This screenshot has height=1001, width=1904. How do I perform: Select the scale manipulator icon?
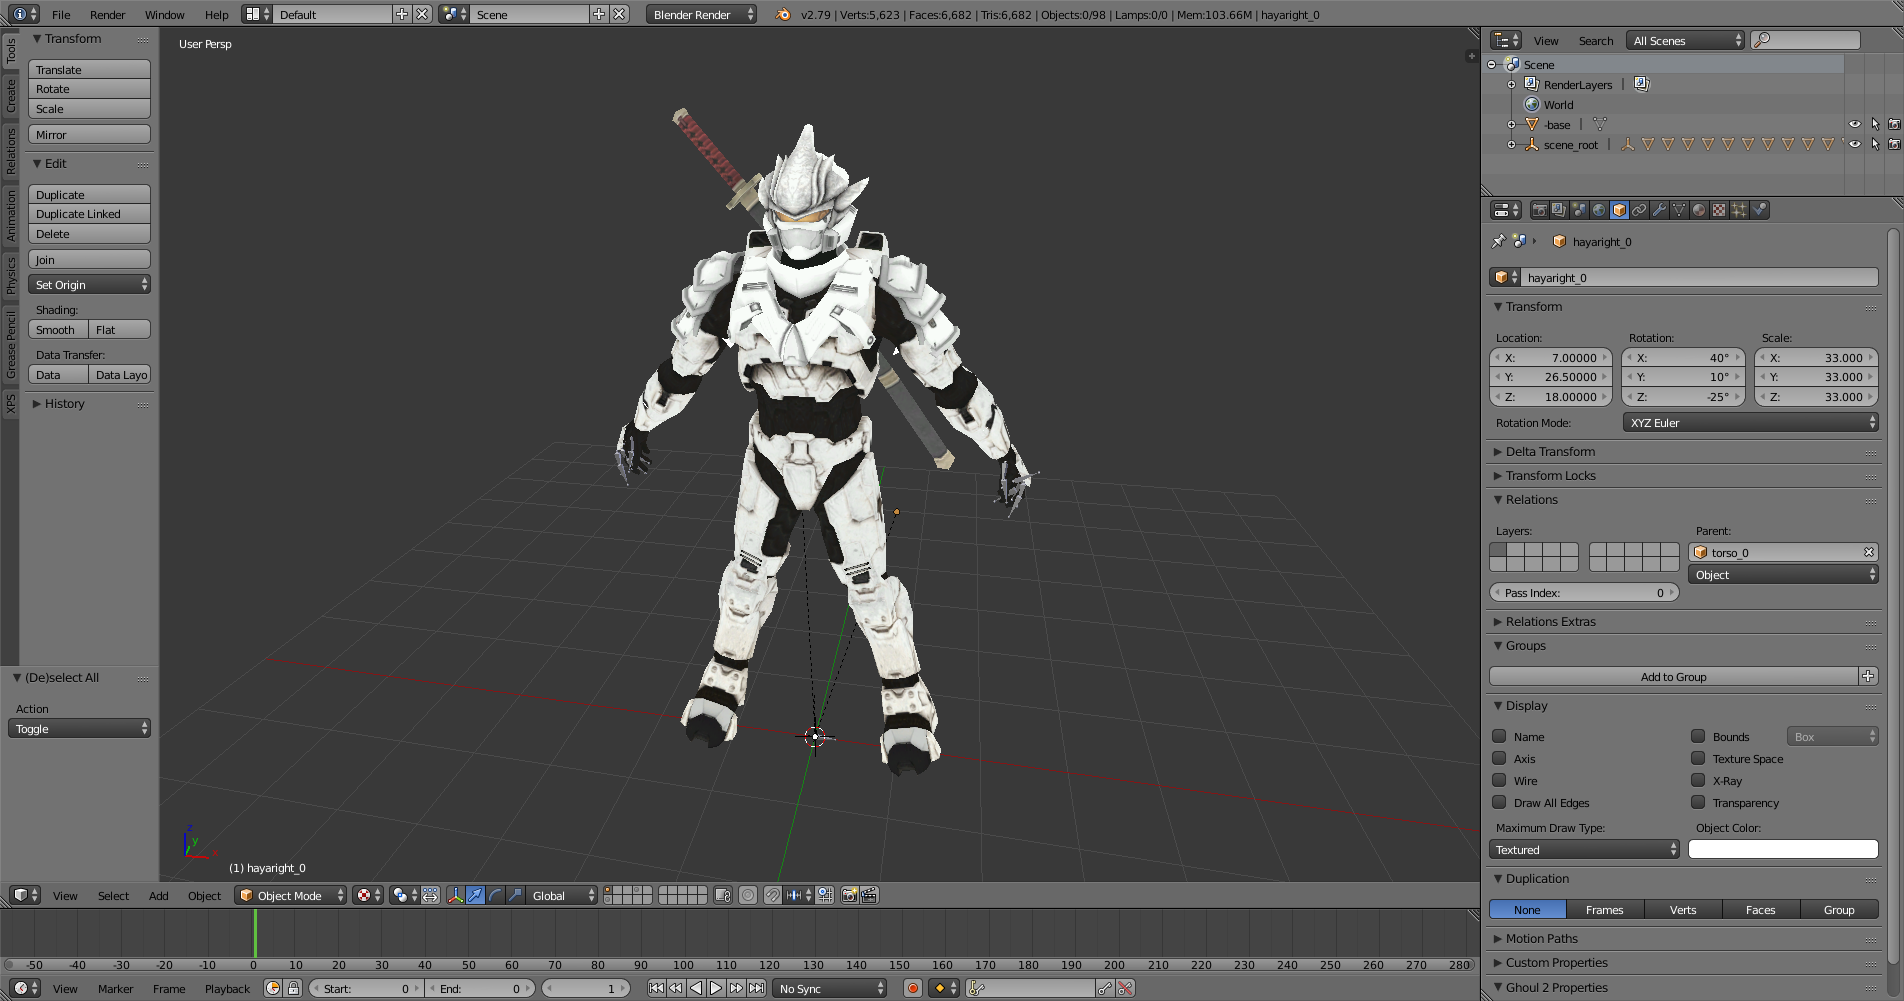(515, 895)
